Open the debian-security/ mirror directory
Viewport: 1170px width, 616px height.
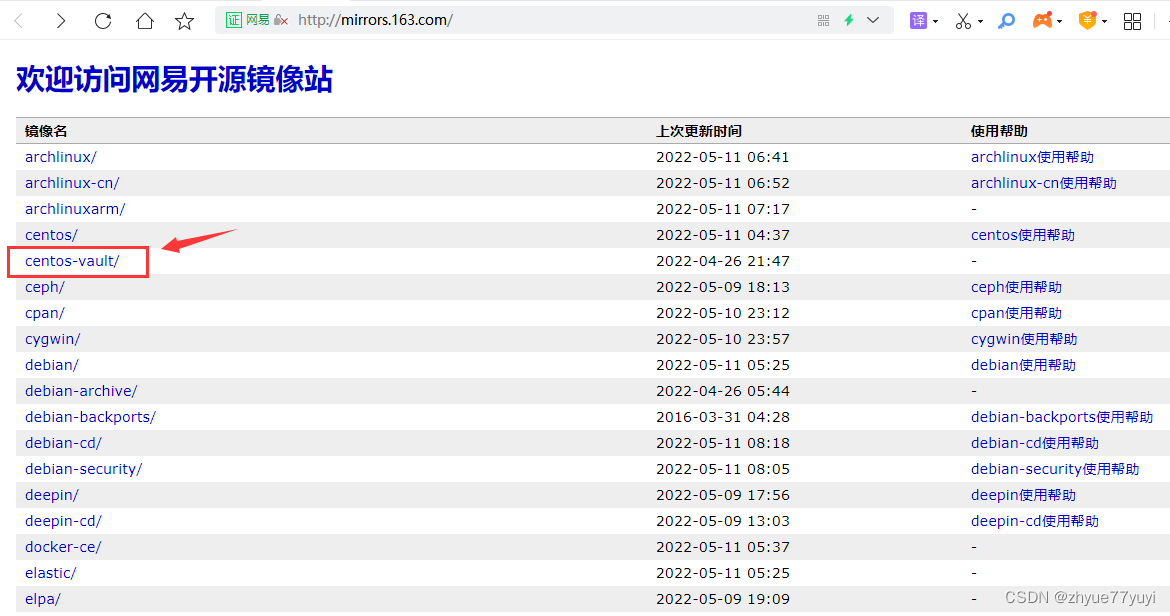point(84,469)
